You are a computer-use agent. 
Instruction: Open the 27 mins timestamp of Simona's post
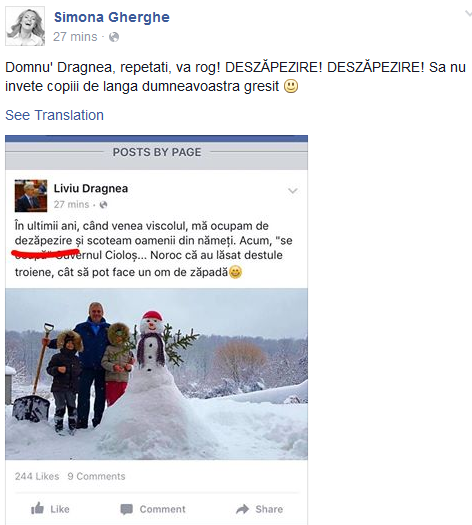pyautogui.click(x=75, y=37)
